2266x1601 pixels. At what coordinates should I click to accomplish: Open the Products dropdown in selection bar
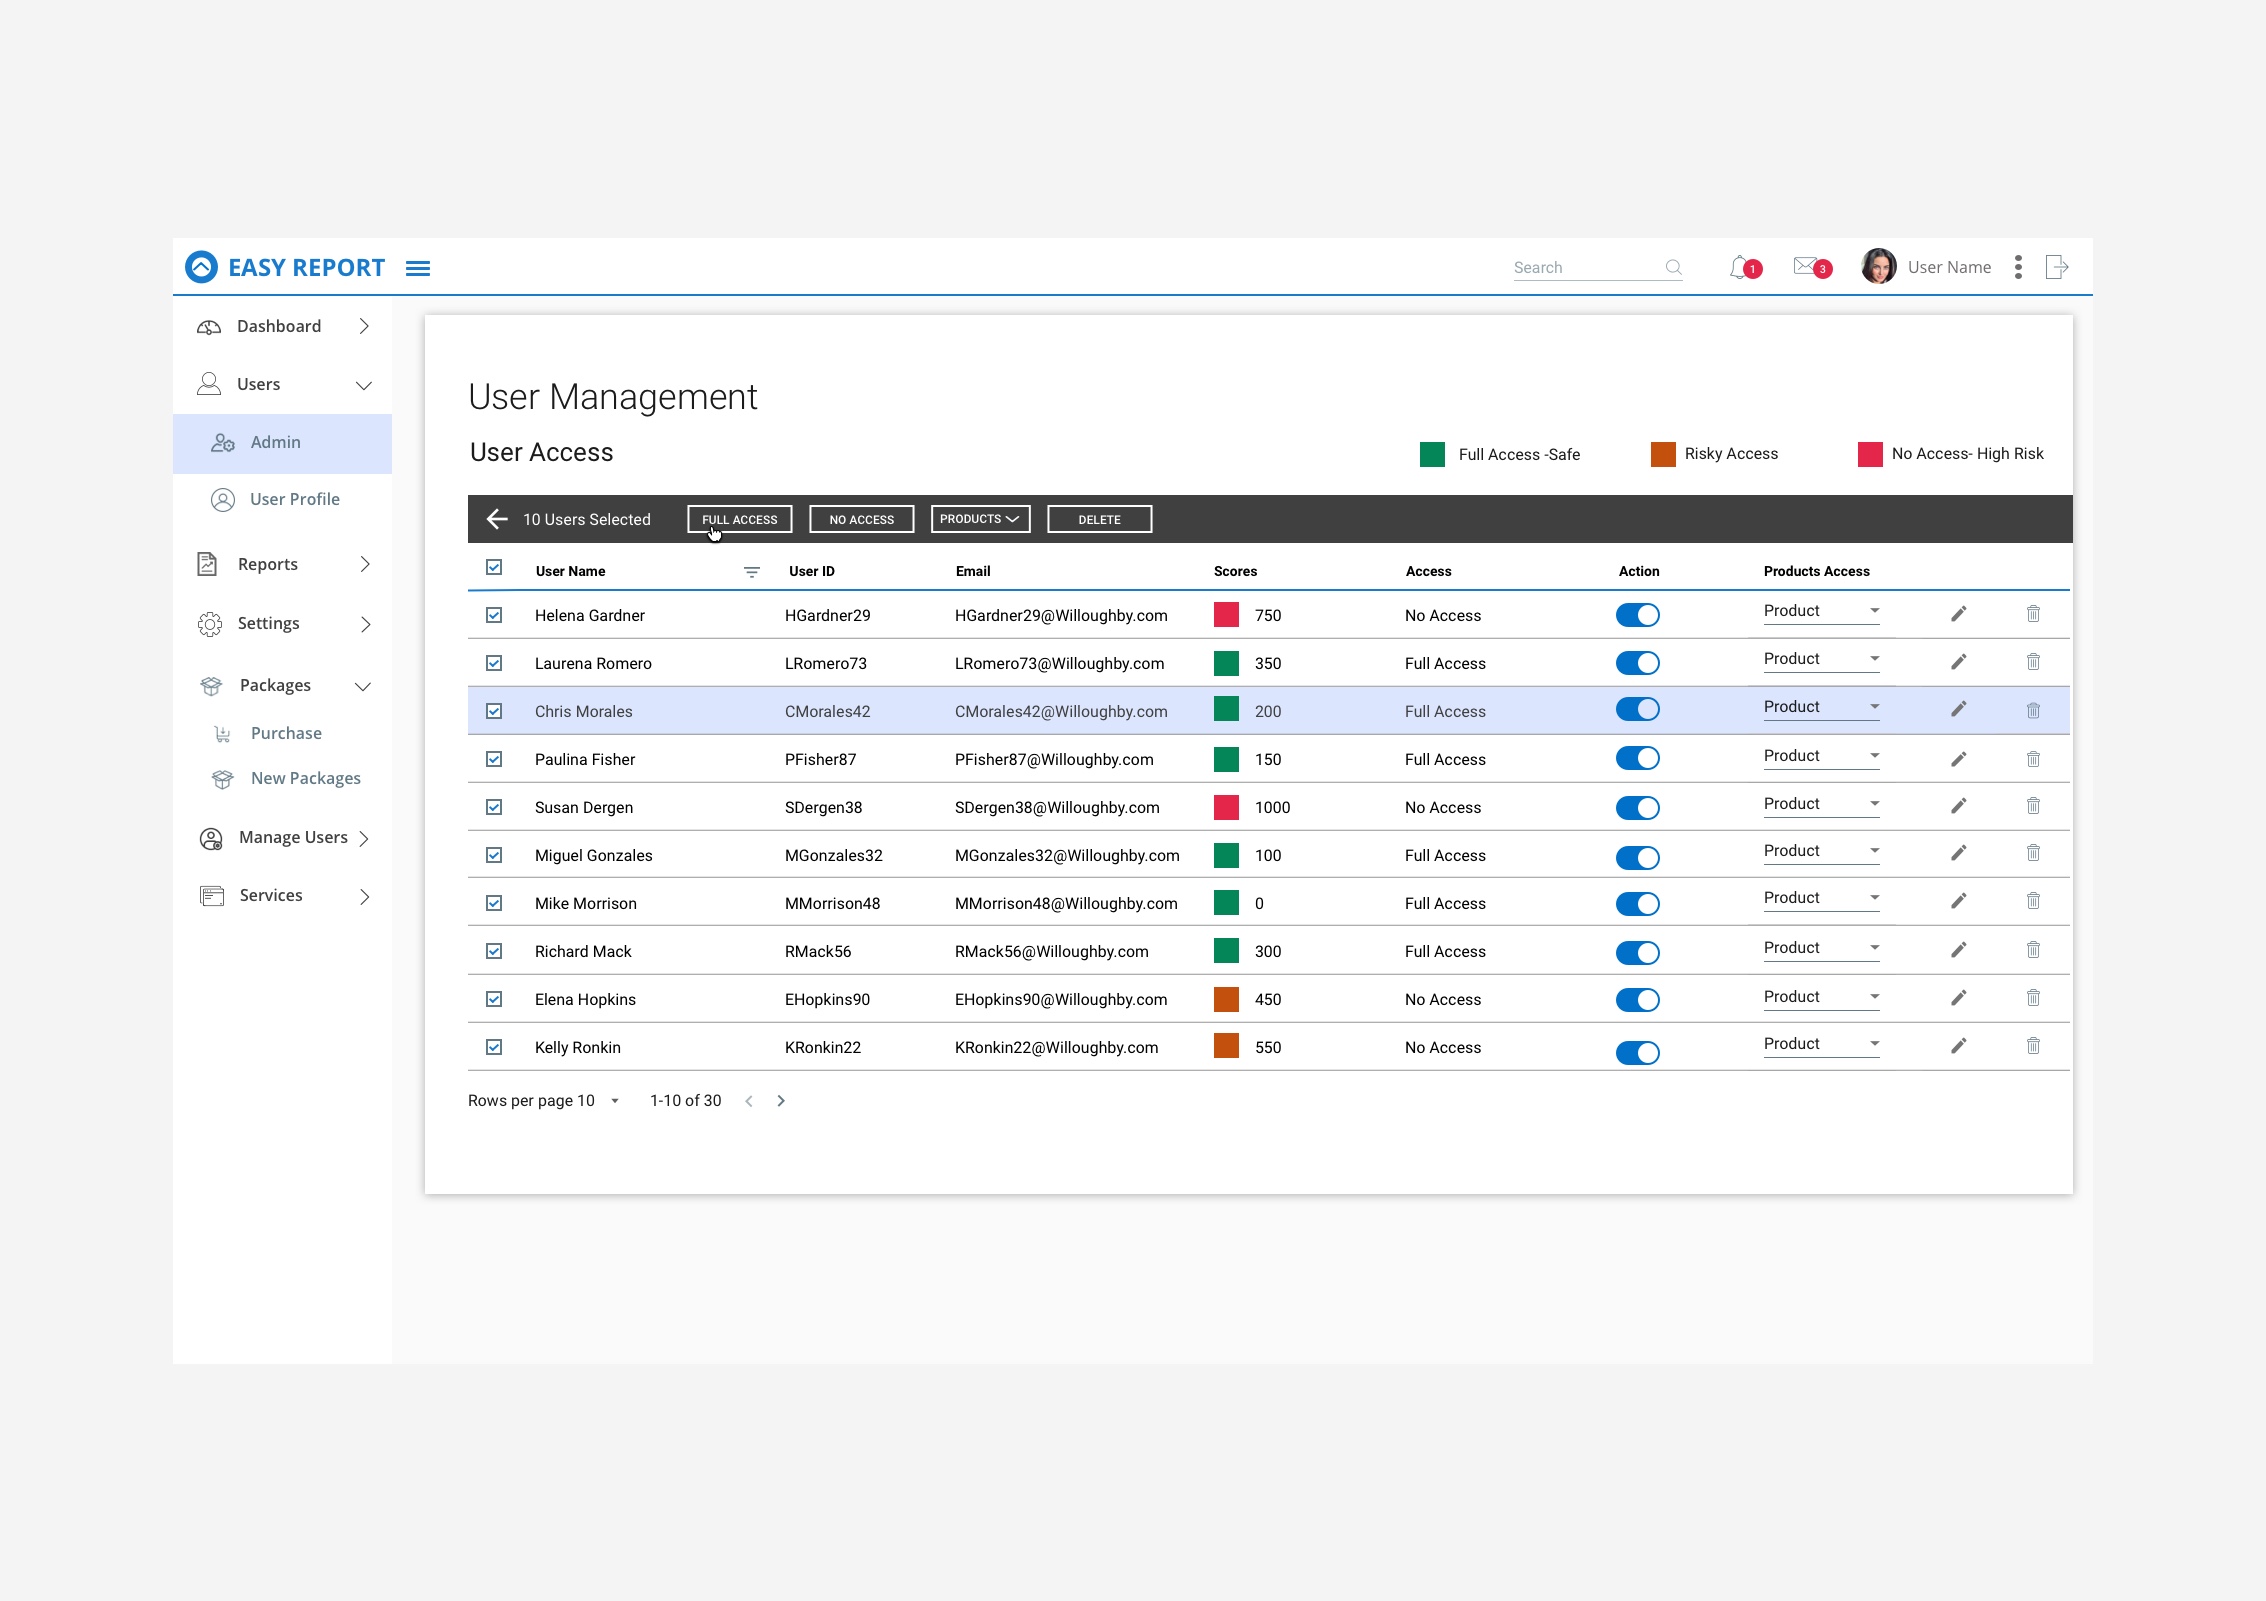[980, 519]
